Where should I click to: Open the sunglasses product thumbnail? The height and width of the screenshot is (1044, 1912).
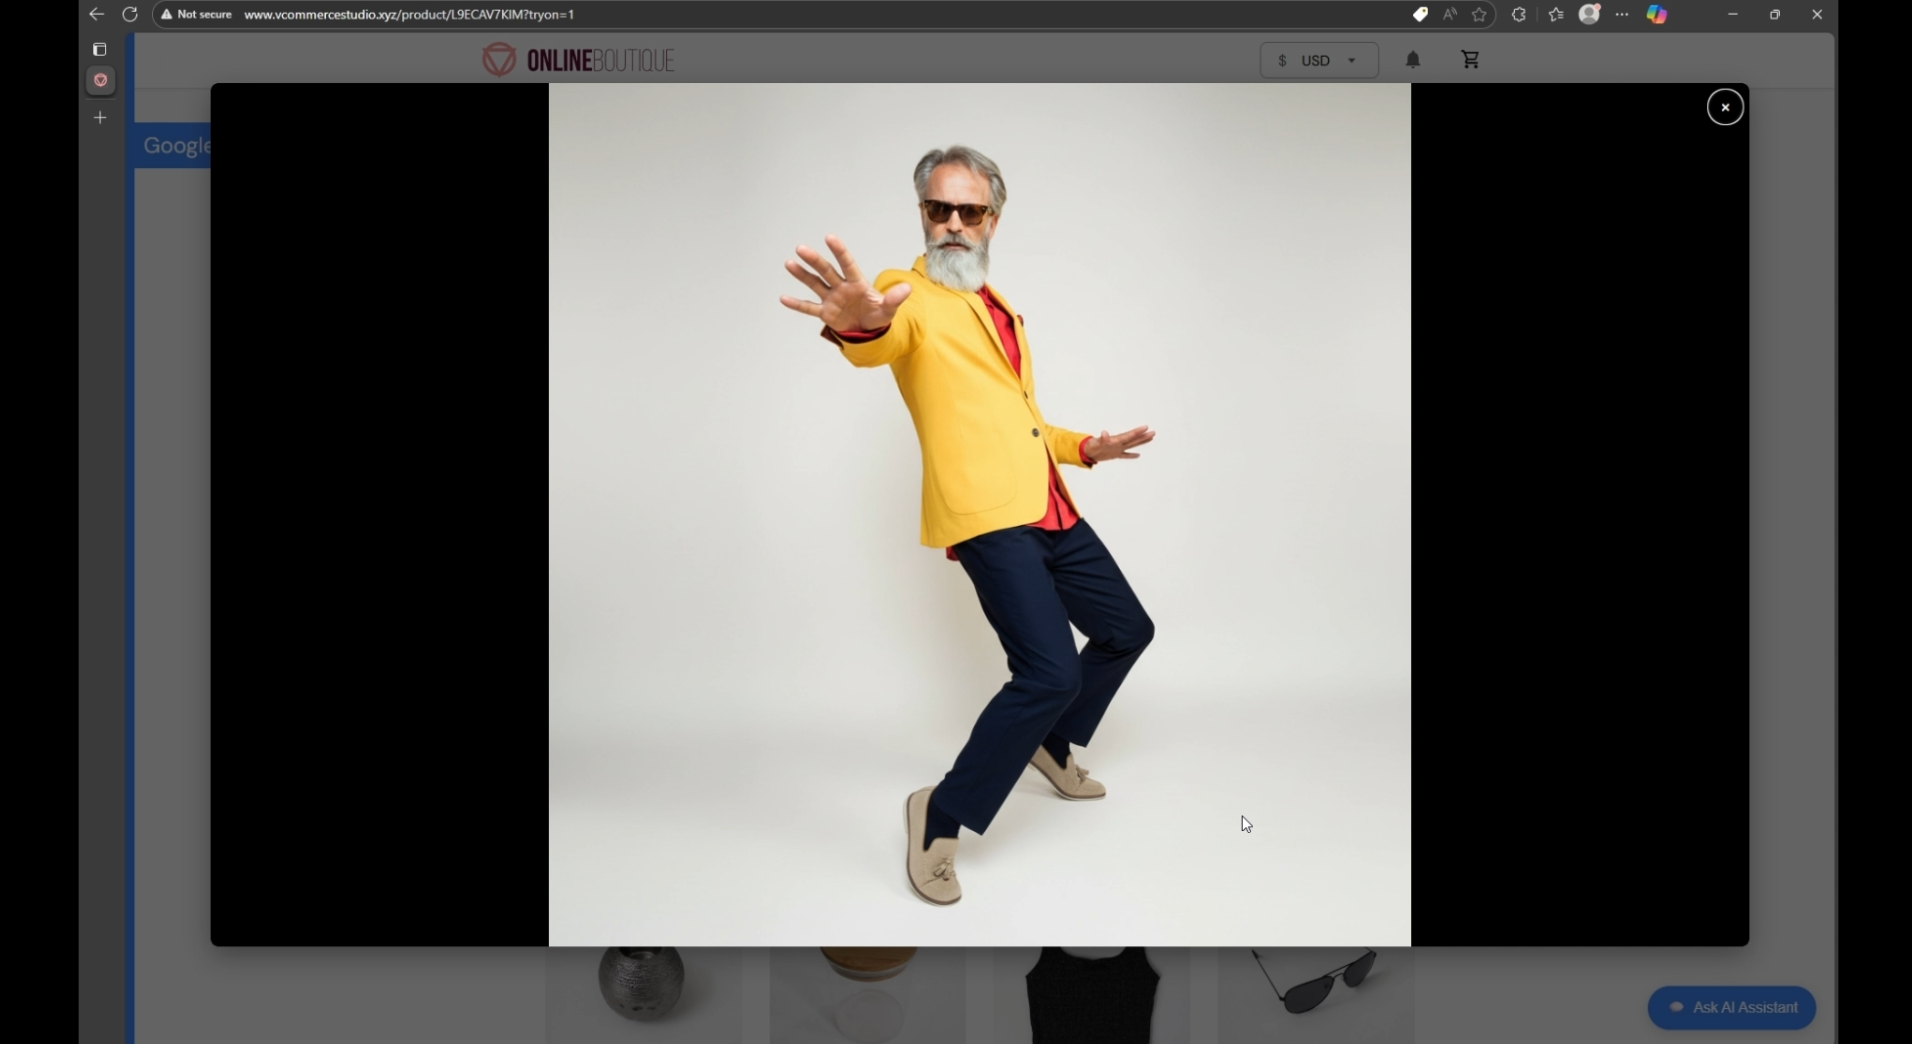click(1316, 995)
